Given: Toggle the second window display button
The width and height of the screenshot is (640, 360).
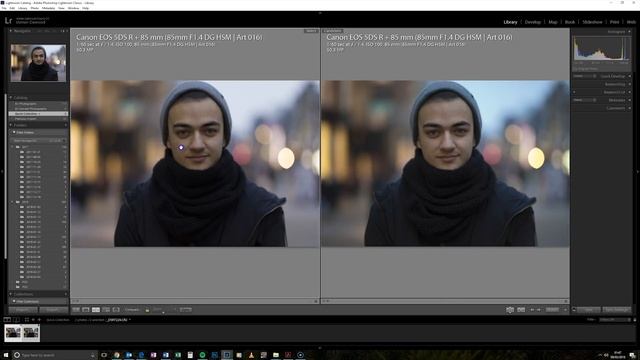Looking at the screenshot, I should pyautogui.click(x=16, y=320).
